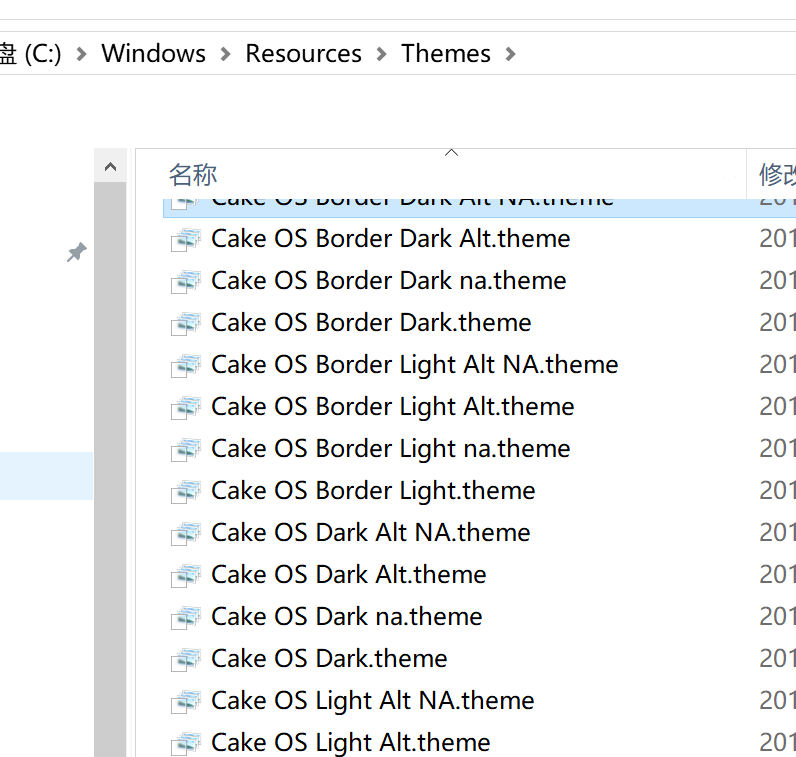Image resolution: width=796 pixels, height=757 pixels.
Task: Select the Cake OS Dark.theme file icon
Action: [x=186, y=659]
